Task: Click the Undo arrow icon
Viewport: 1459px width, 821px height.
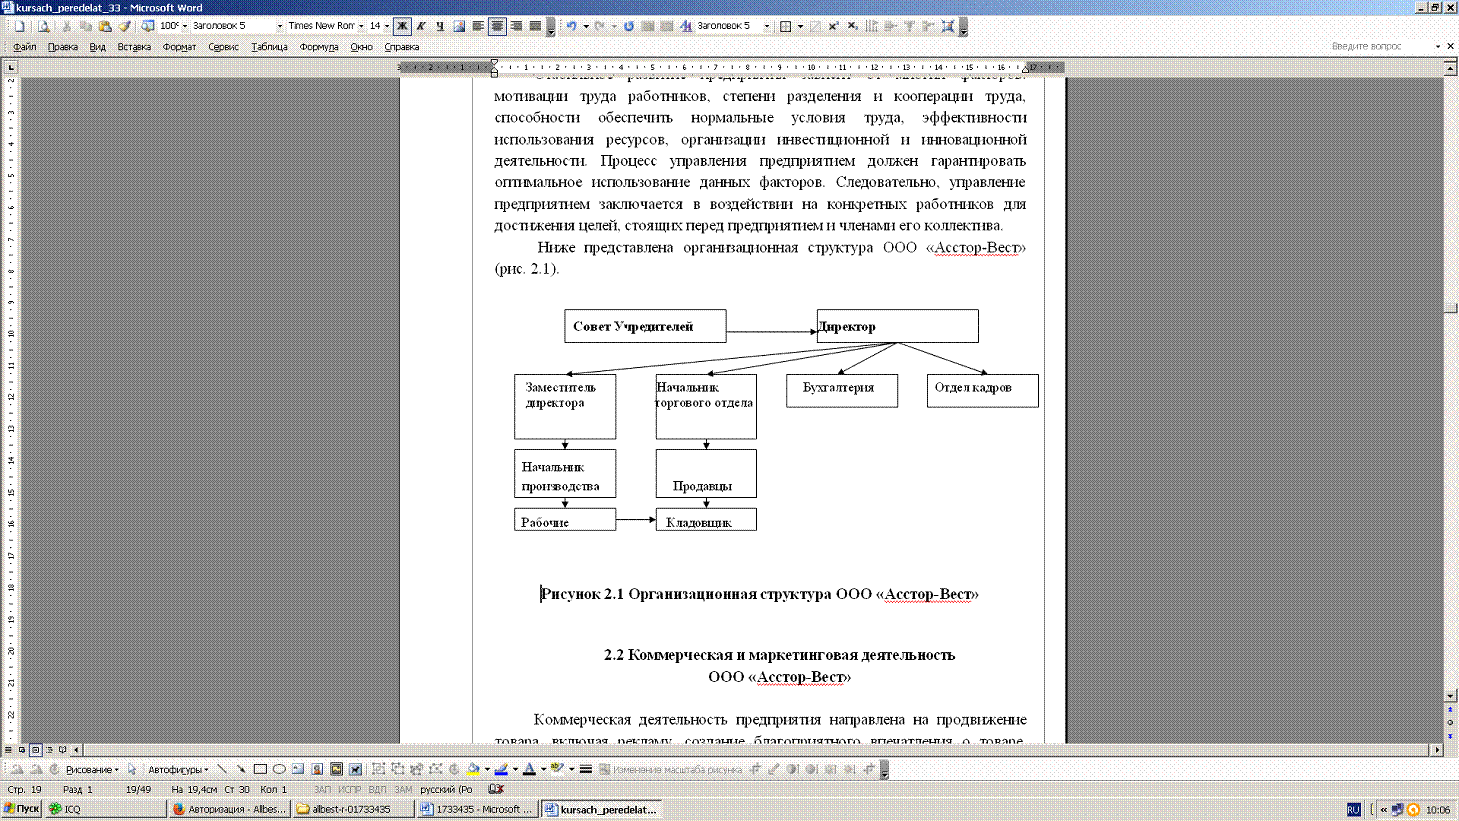Action: [571, 26]
